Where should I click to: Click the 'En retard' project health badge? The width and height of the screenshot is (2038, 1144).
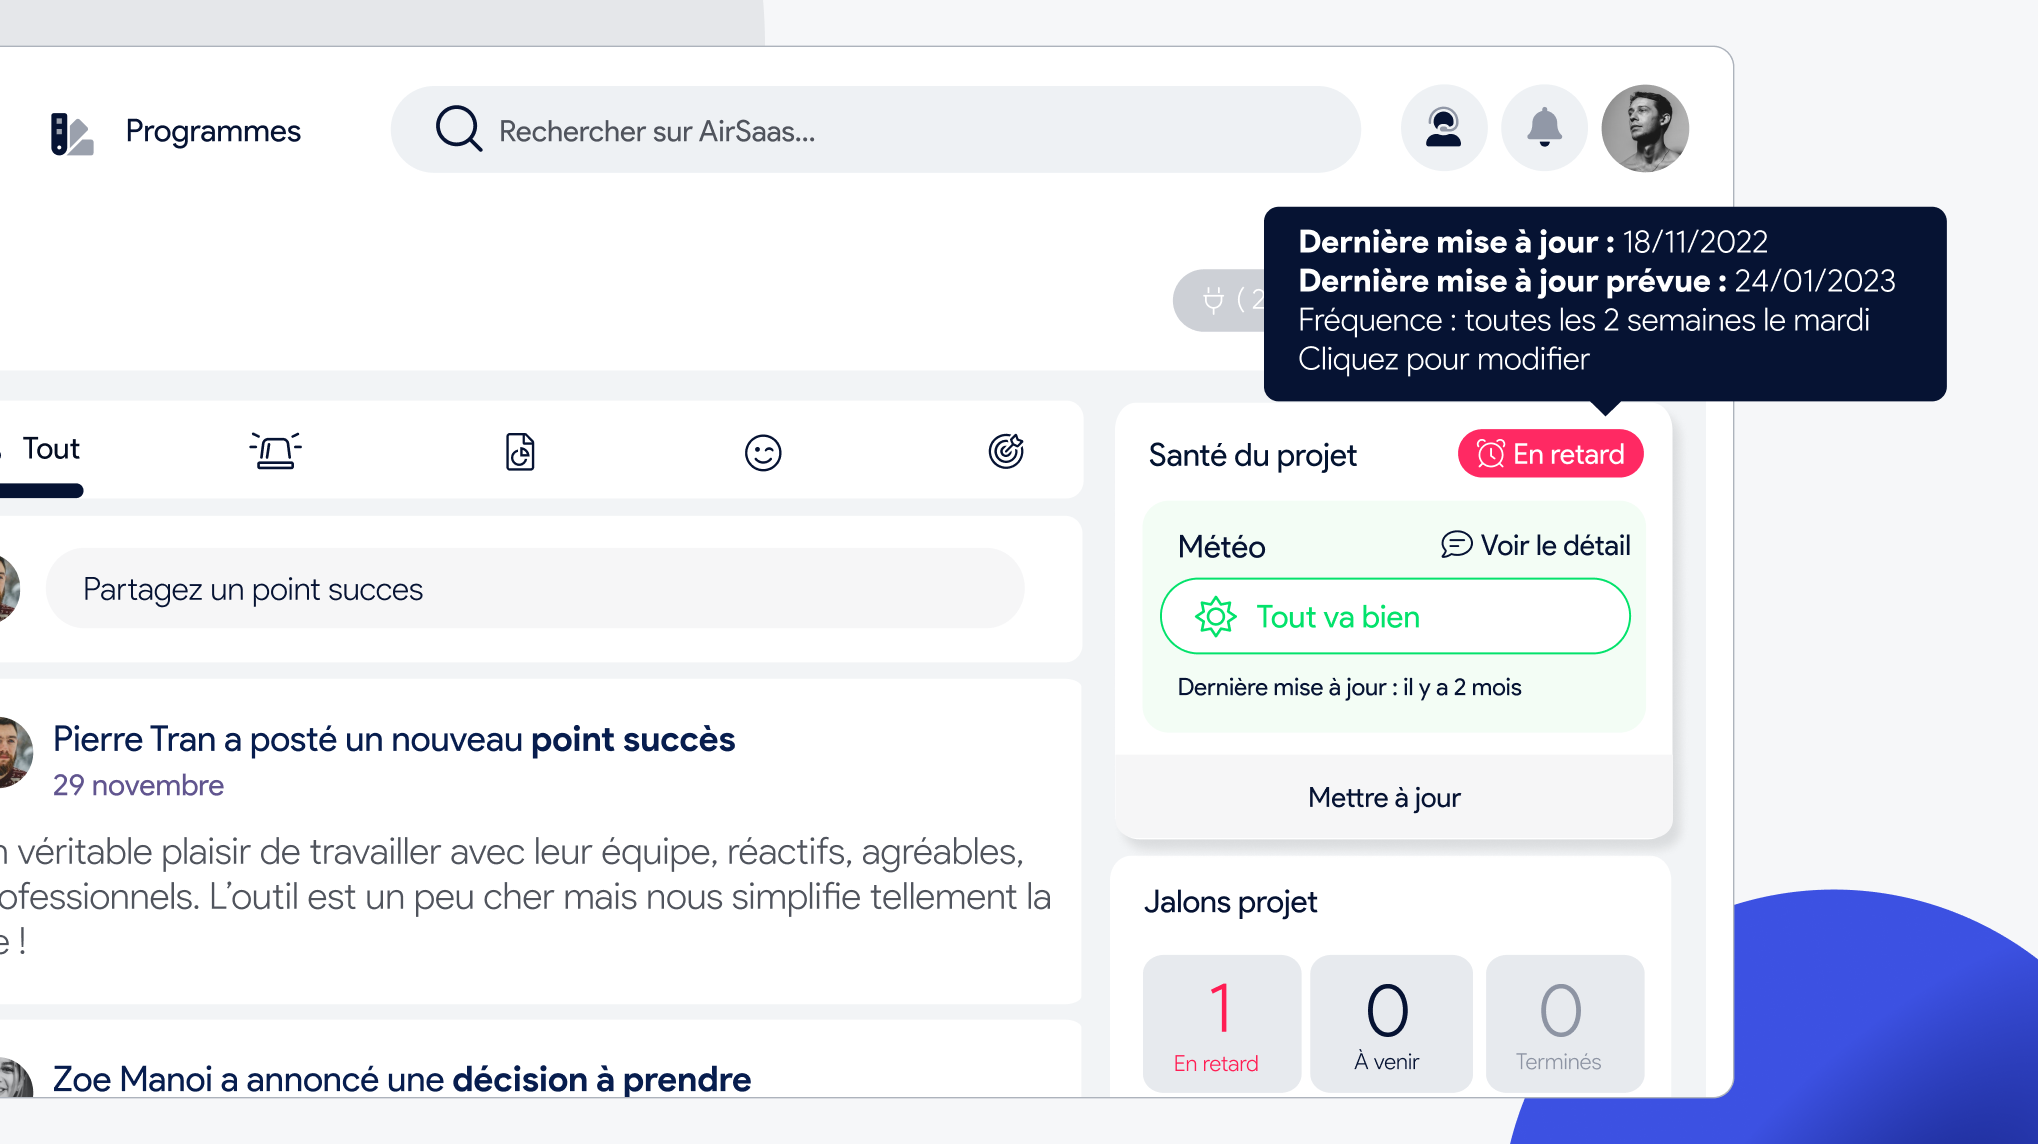1549,454
